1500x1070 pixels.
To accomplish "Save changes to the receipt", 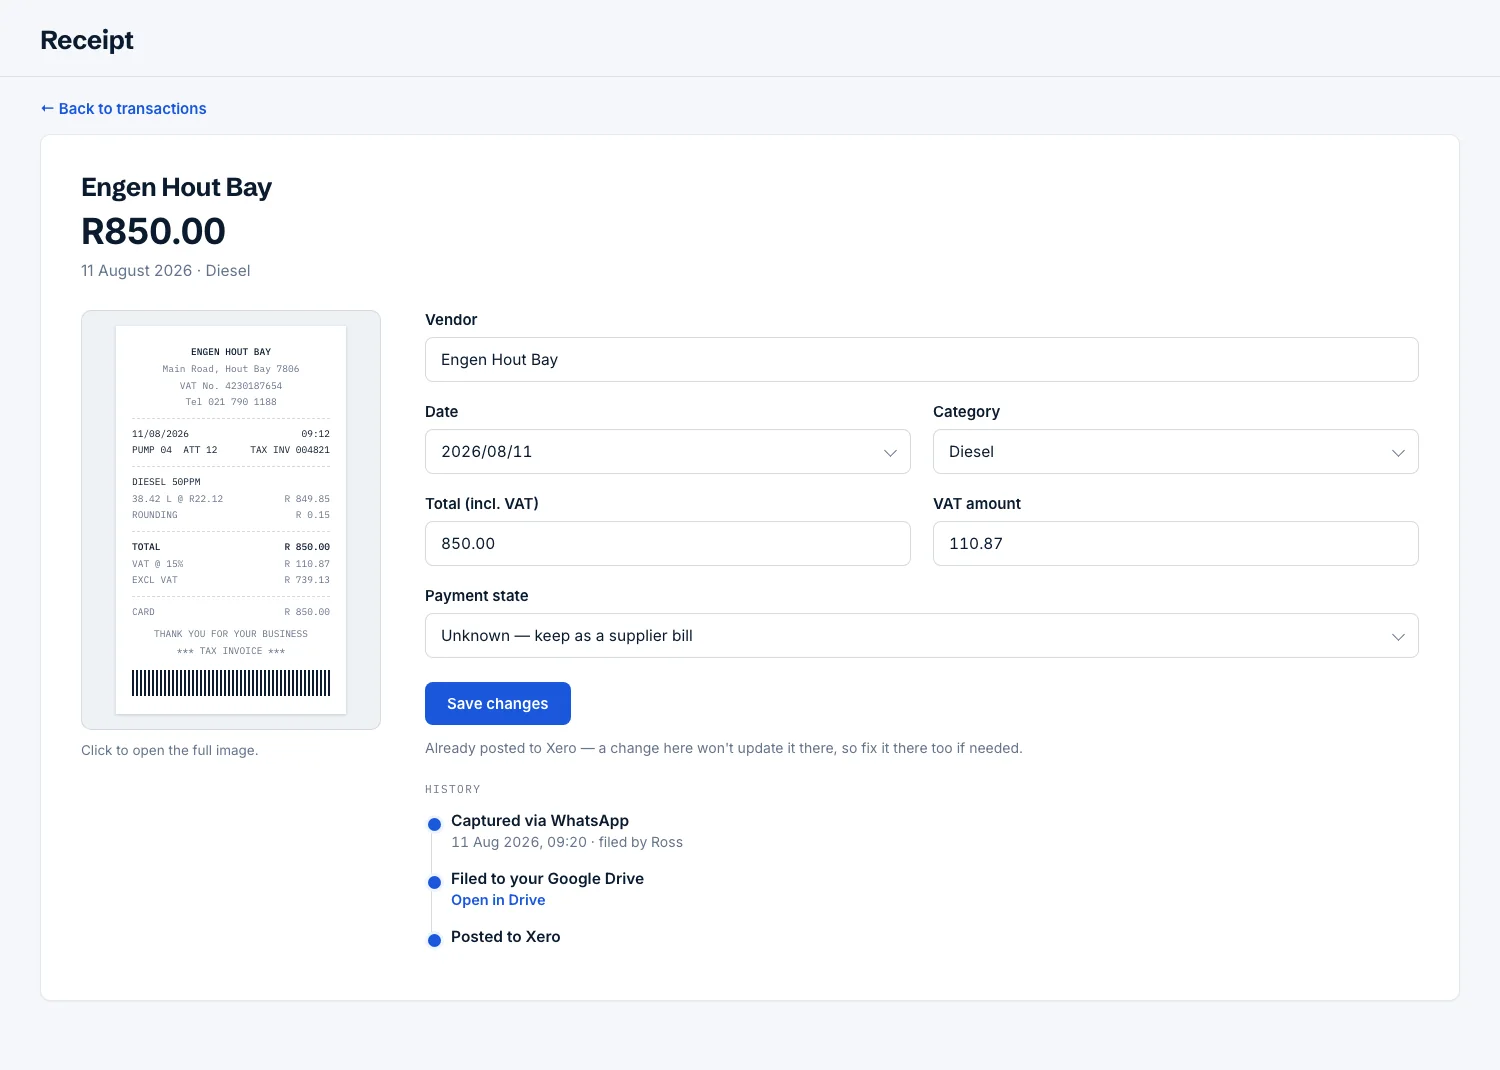I will point(498,704).
